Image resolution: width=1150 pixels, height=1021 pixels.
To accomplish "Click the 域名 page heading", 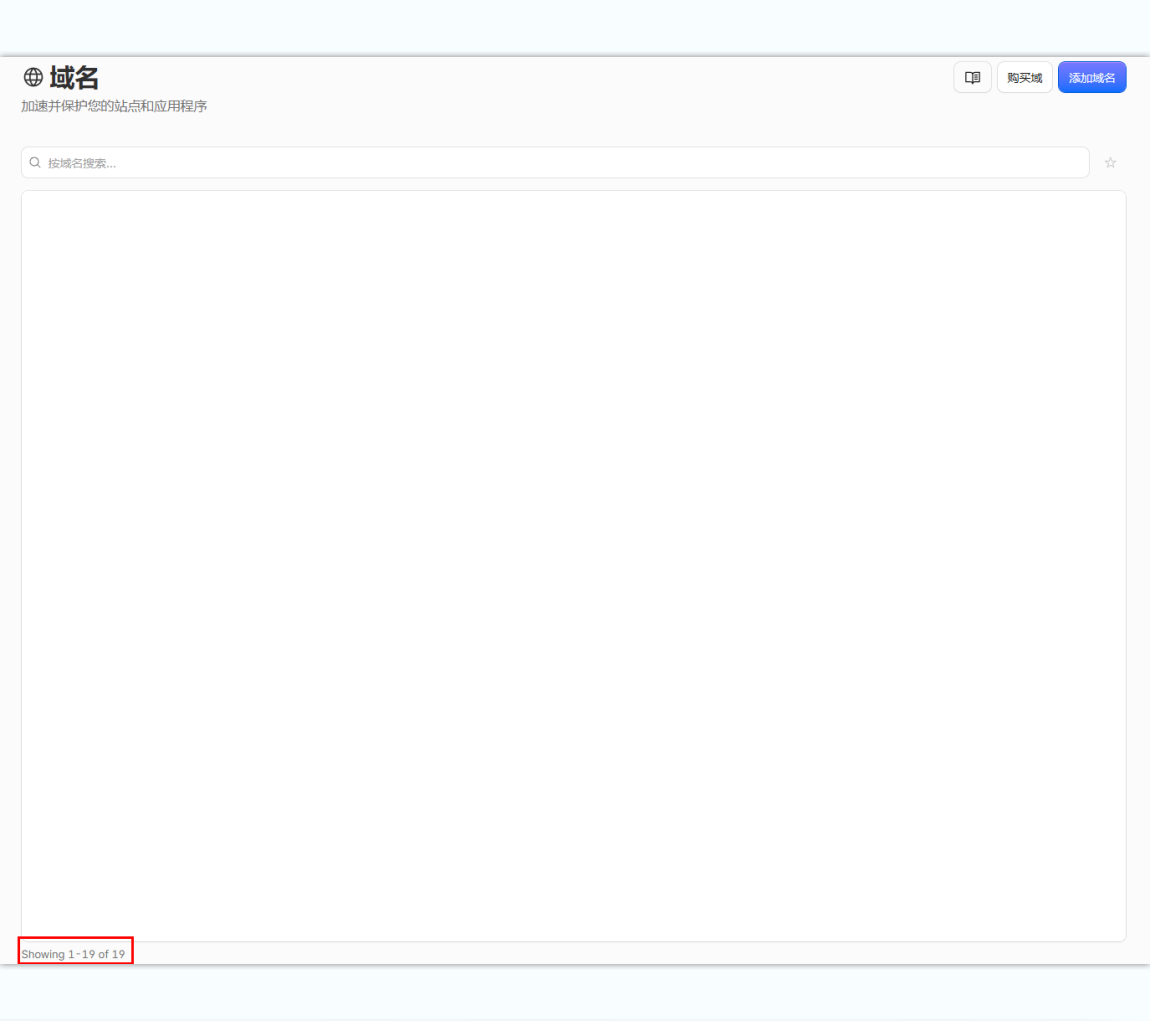I will (74, 78).
